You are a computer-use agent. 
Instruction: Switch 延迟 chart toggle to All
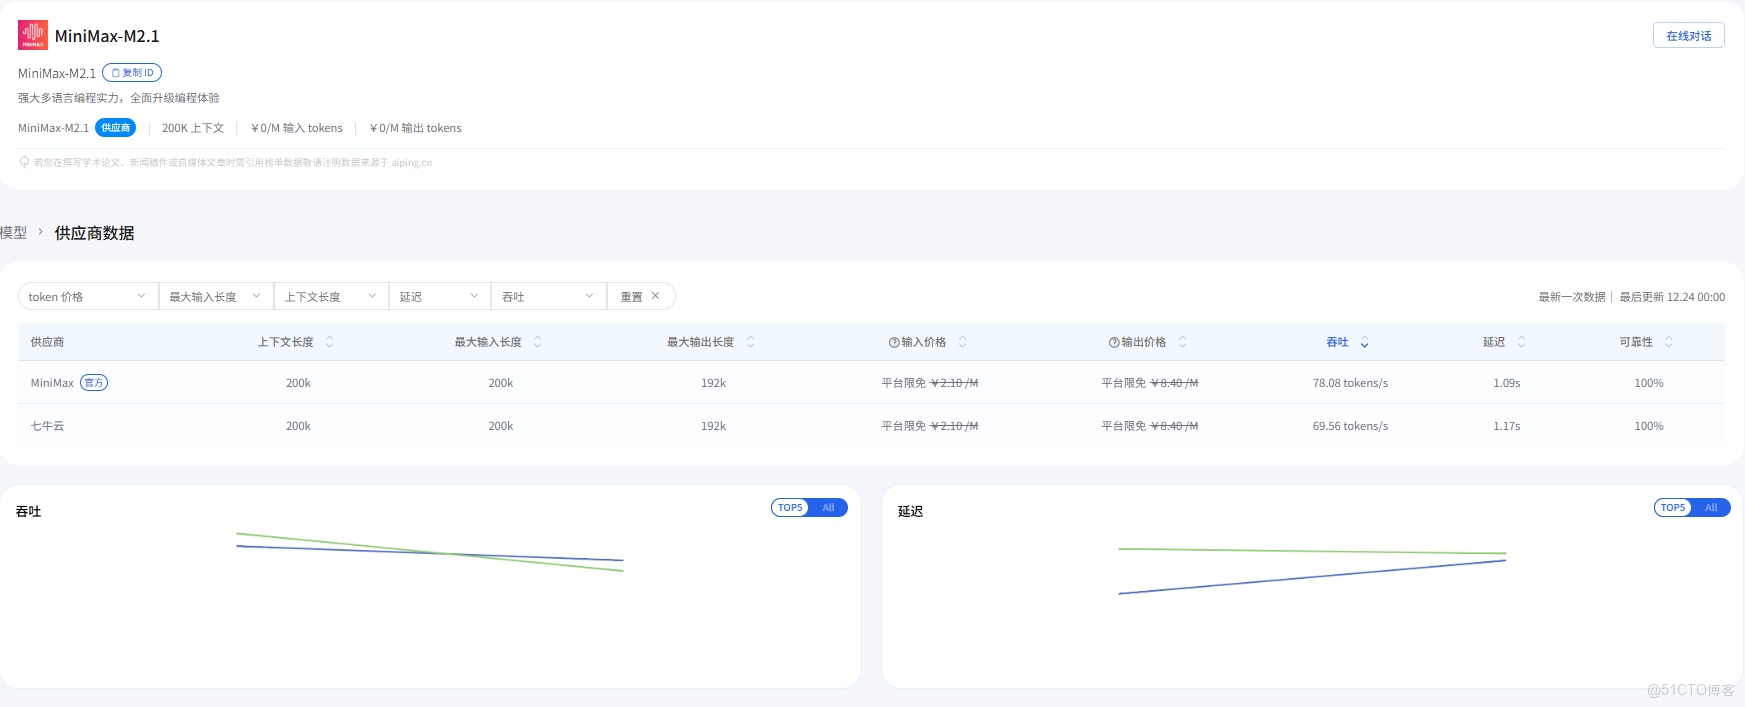click(x=1712, y=508)
